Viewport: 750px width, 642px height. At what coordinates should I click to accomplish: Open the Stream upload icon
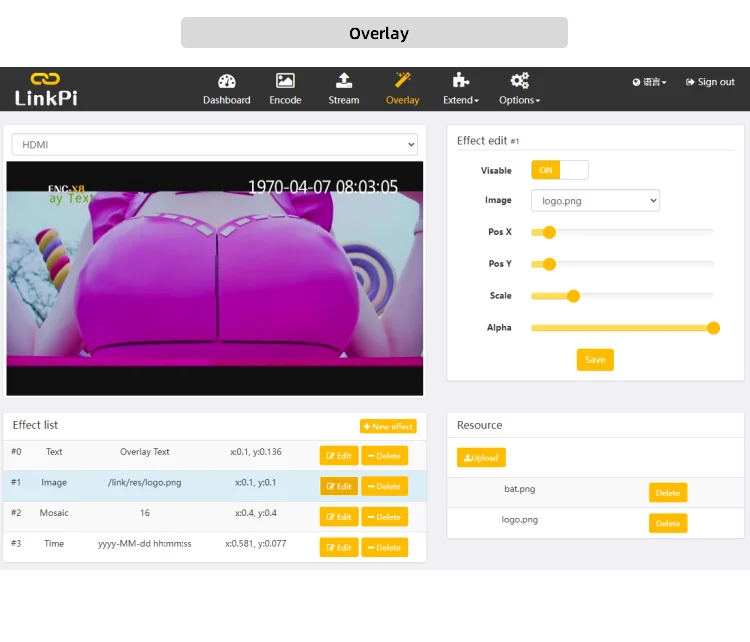pyautogui.click(x=344, y=81)
